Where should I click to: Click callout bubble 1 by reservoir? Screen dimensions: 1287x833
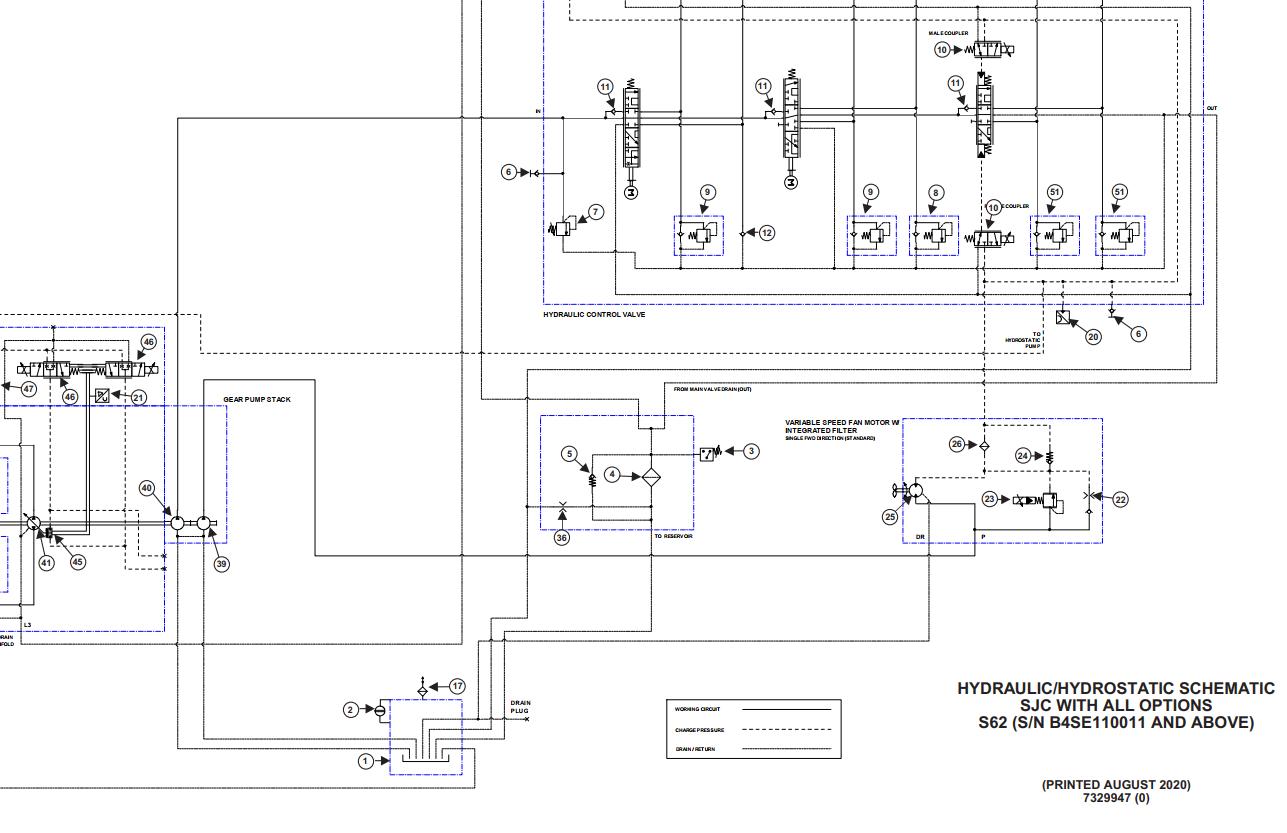pyautogui.click(x=366, y=762)
